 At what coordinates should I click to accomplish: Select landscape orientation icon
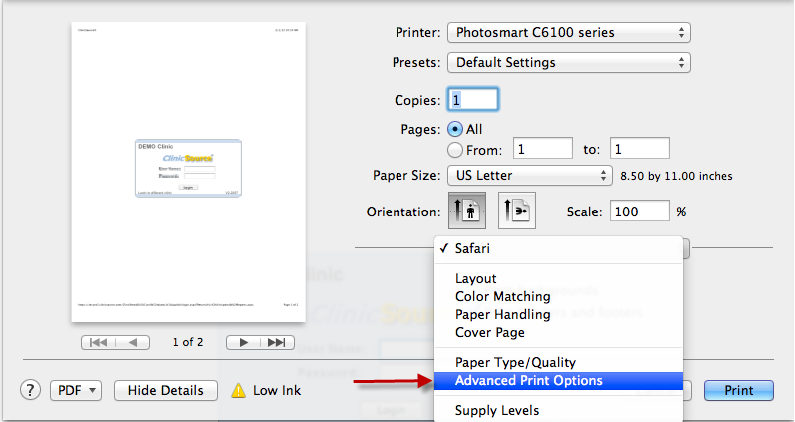coord(517,212)
